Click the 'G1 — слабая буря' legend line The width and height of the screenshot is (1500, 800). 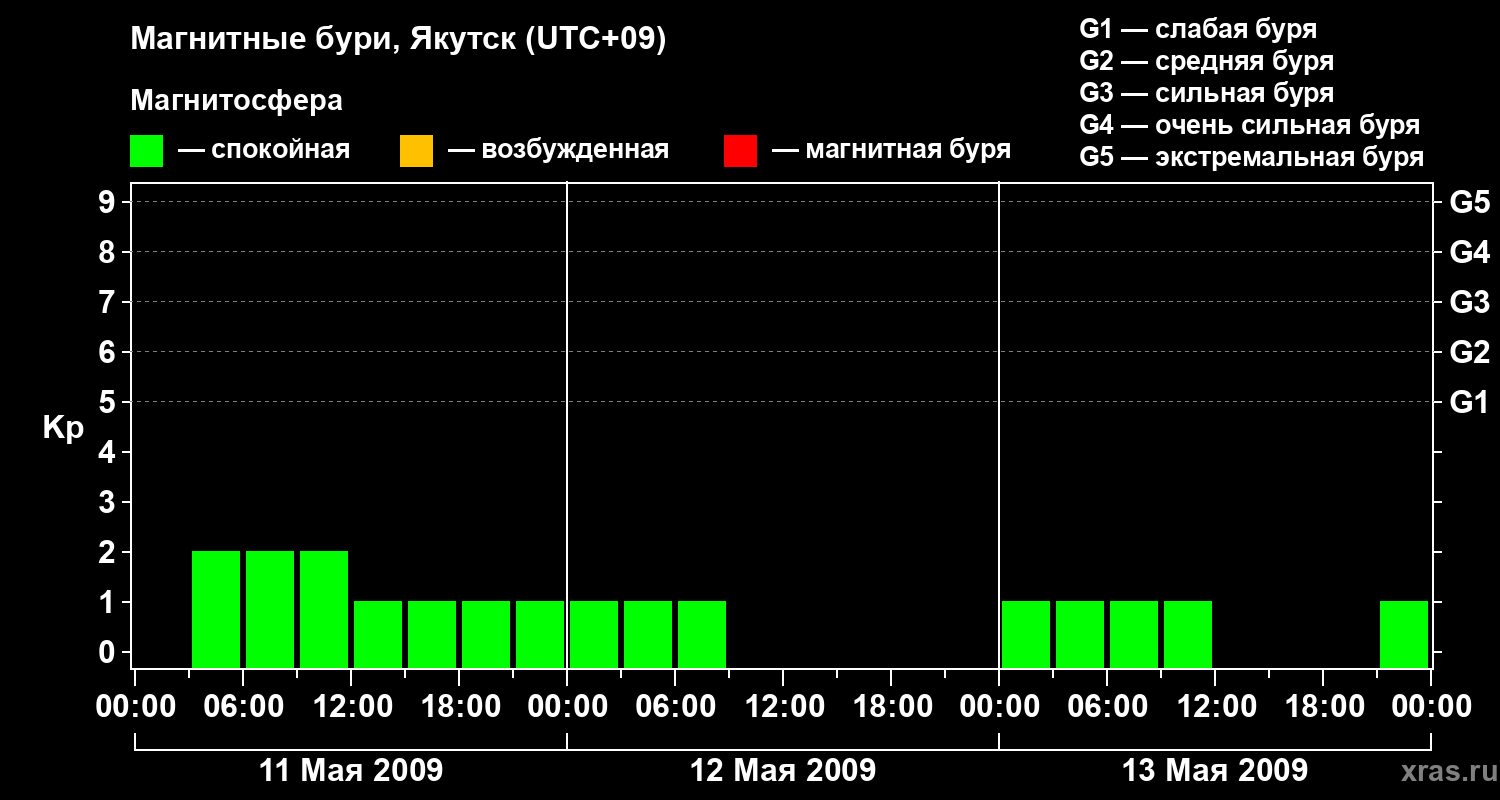1198,29
